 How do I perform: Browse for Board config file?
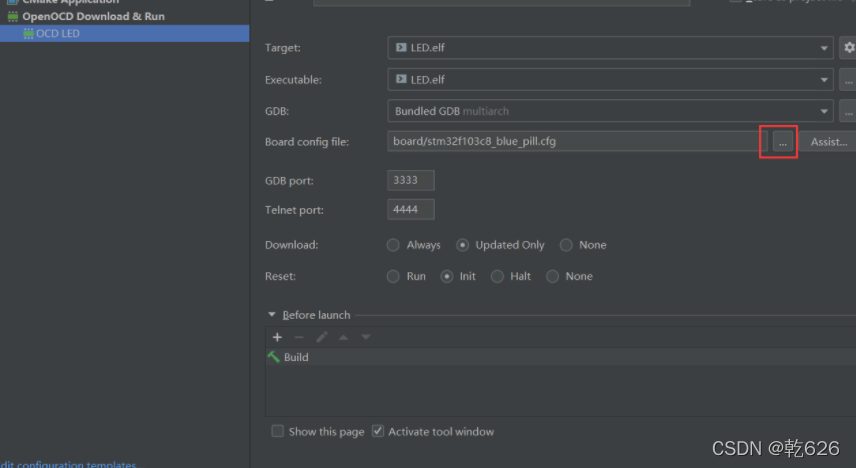click(782, 142)
